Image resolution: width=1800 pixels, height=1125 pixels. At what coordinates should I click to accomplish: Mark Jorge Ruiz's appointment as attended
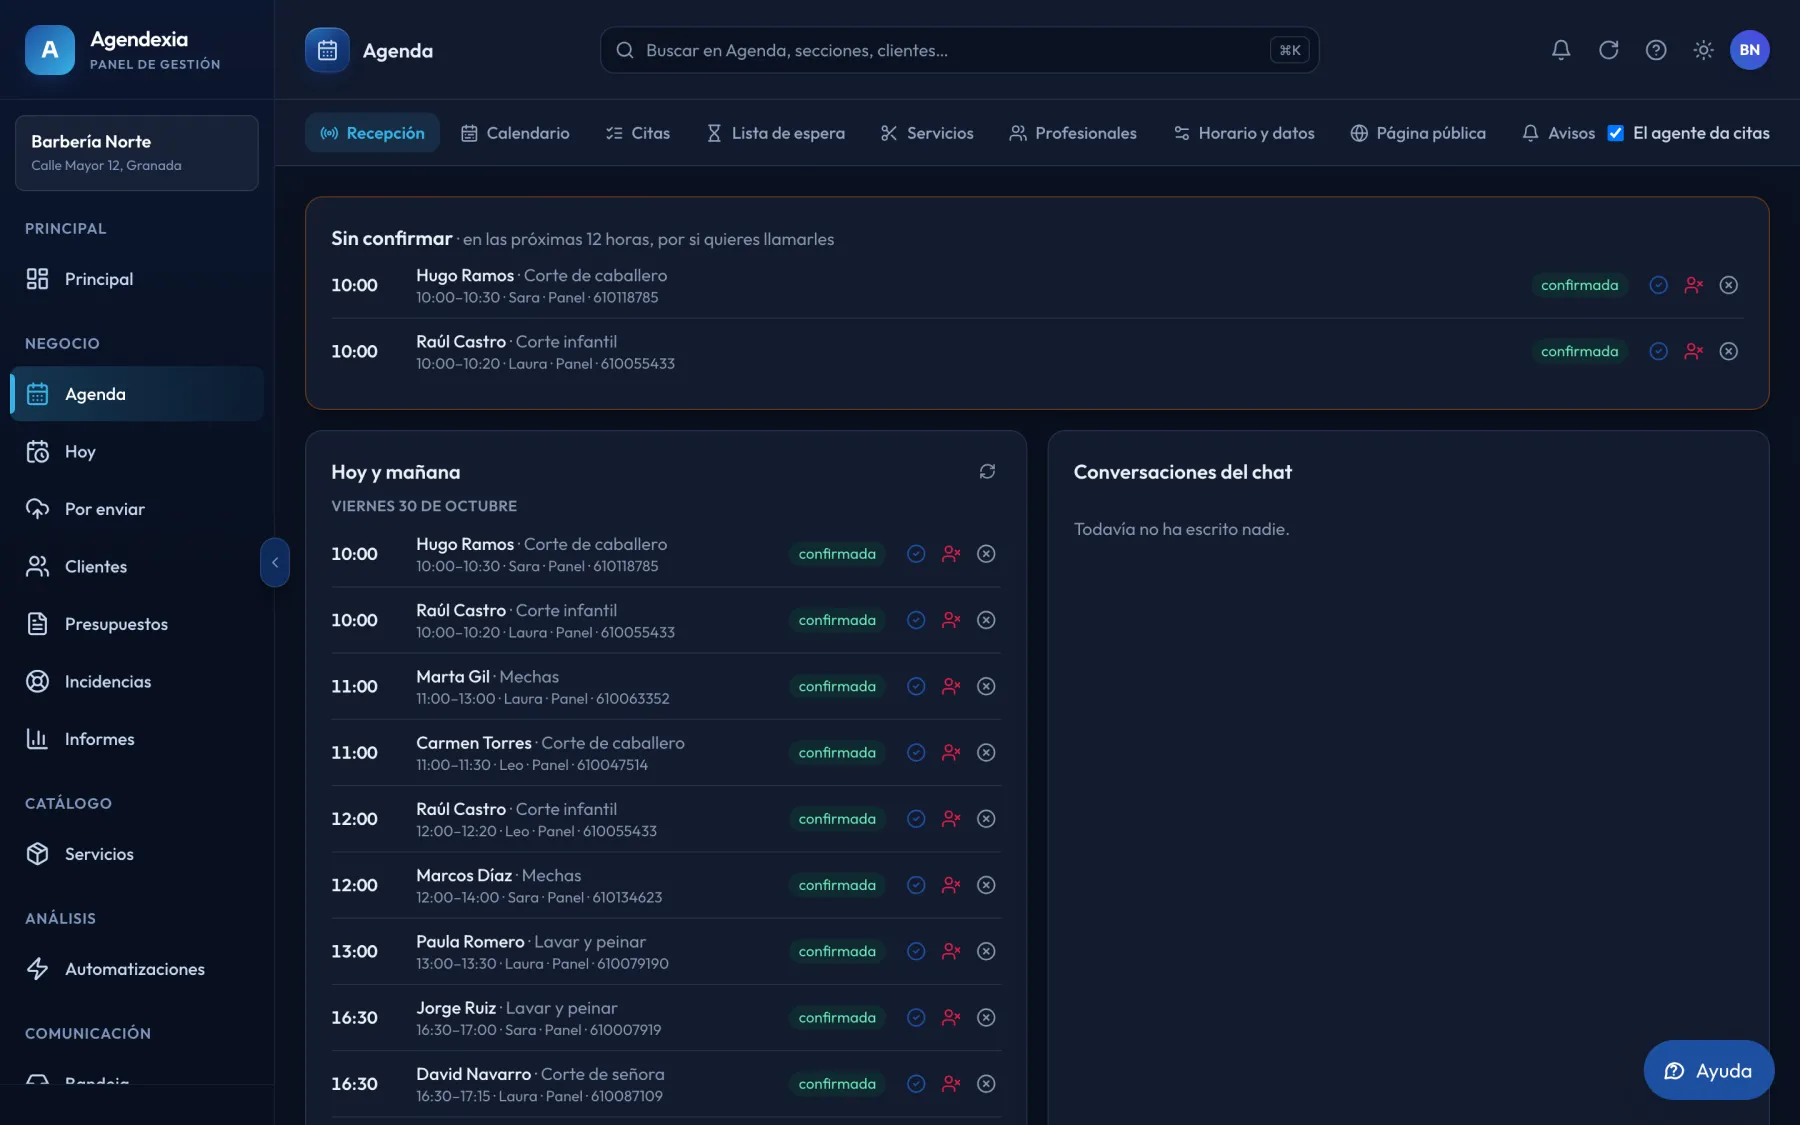click(x=916, y=1017)
